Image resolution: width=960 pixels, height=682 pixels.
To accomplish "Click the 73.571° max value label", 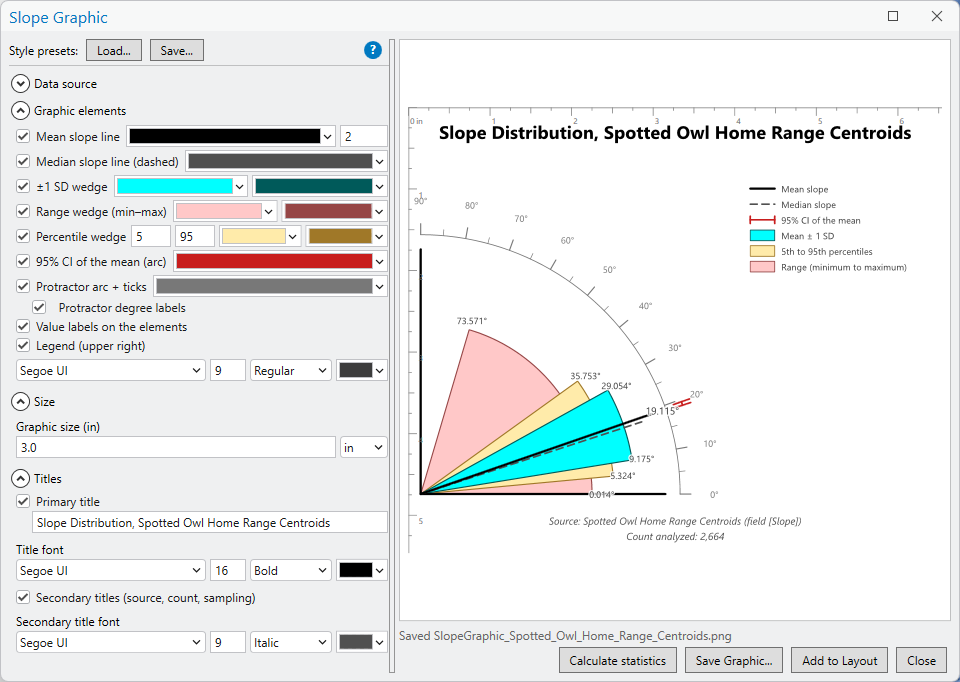I will pos(471,321).
